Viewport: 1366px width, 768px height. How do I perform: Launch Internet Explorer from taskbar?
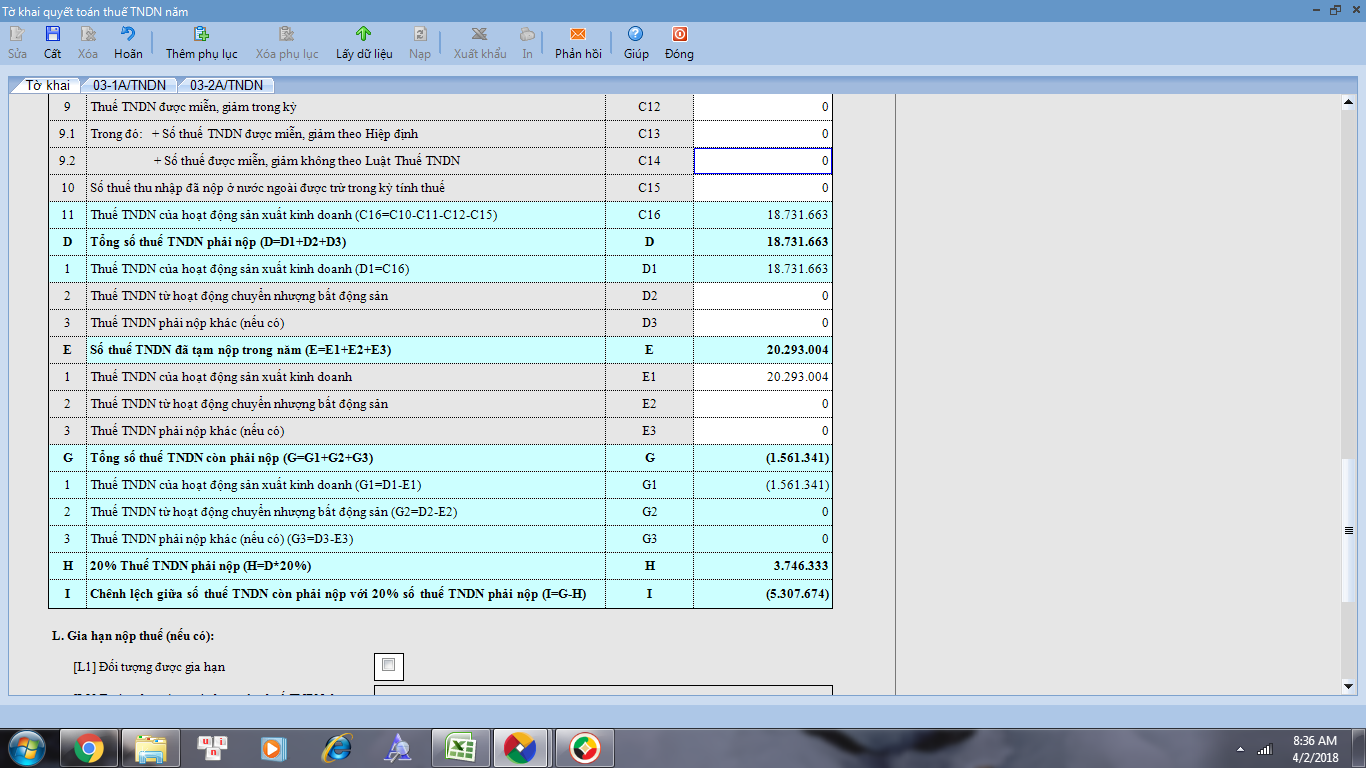point(337,747)
